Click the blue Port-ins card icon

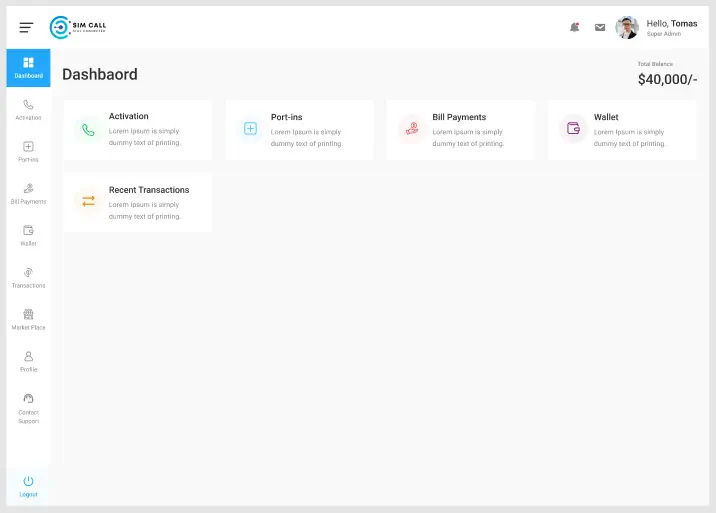click(250, 129)
